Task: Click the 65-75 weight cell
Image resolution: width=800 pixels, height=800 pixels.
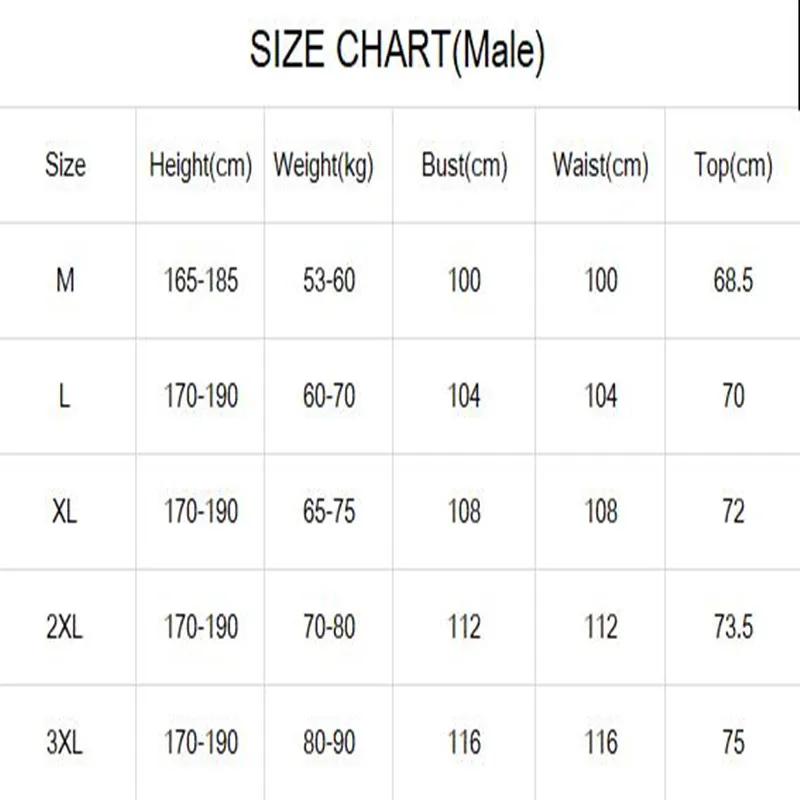Action: click(329, 512)
